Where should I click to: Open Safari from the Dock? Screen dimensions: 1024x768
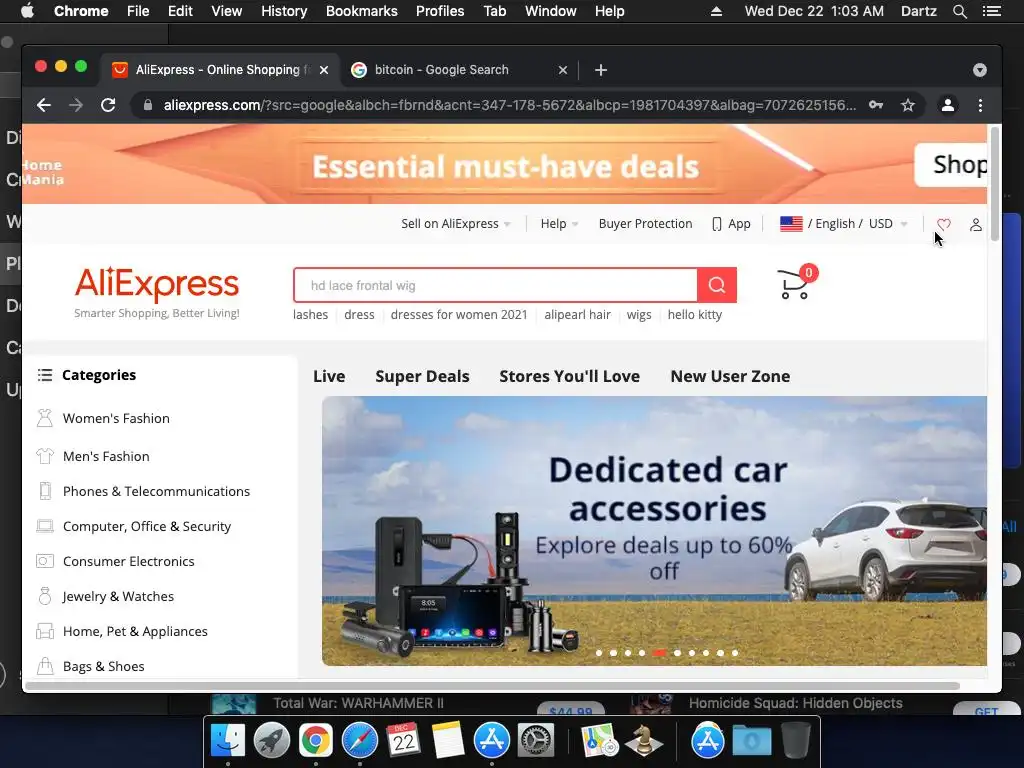(360, 741)
